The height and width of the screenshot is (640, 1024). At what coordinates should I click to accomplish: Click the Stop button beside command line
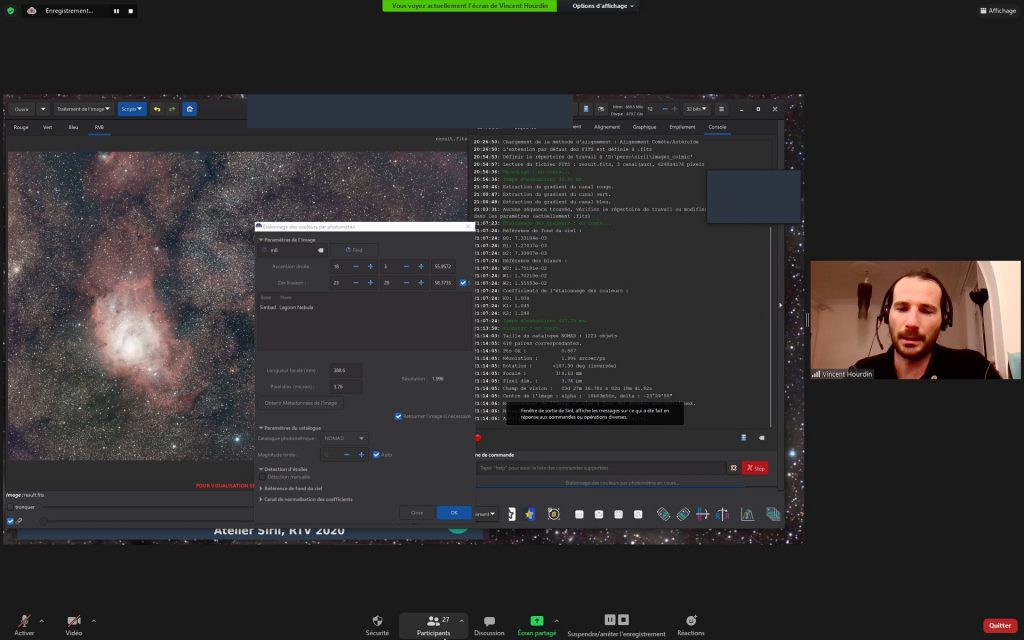[x=755, y=468]
